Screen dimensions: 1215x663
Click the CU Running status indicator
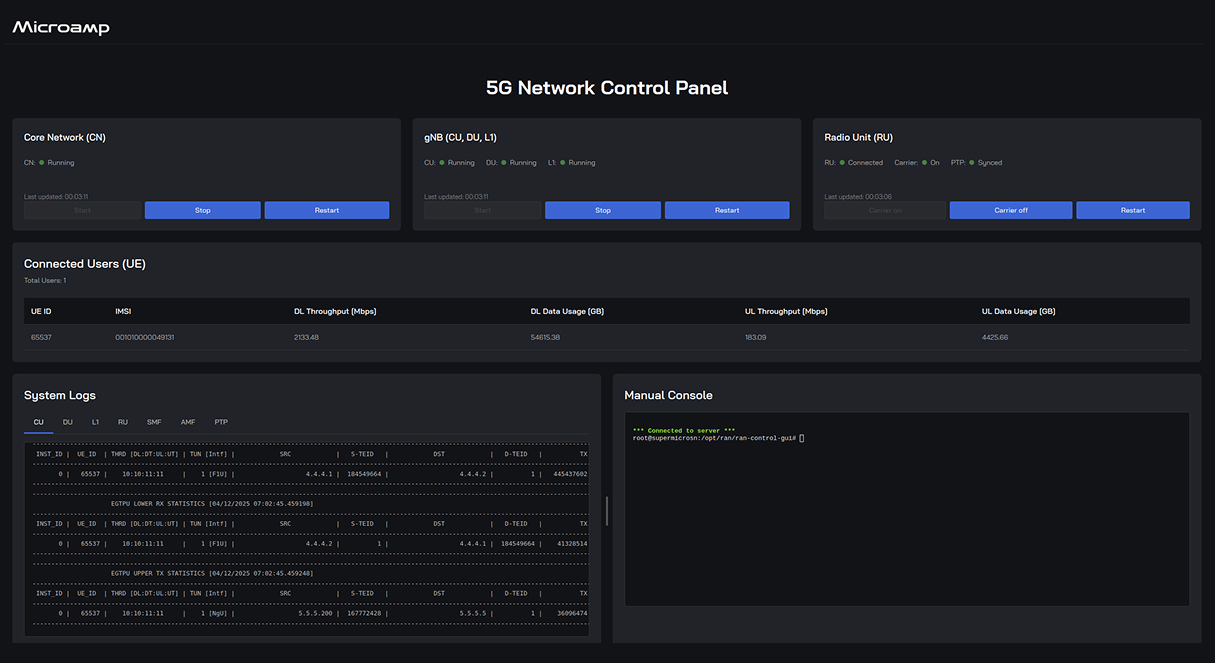coord(440,162)
